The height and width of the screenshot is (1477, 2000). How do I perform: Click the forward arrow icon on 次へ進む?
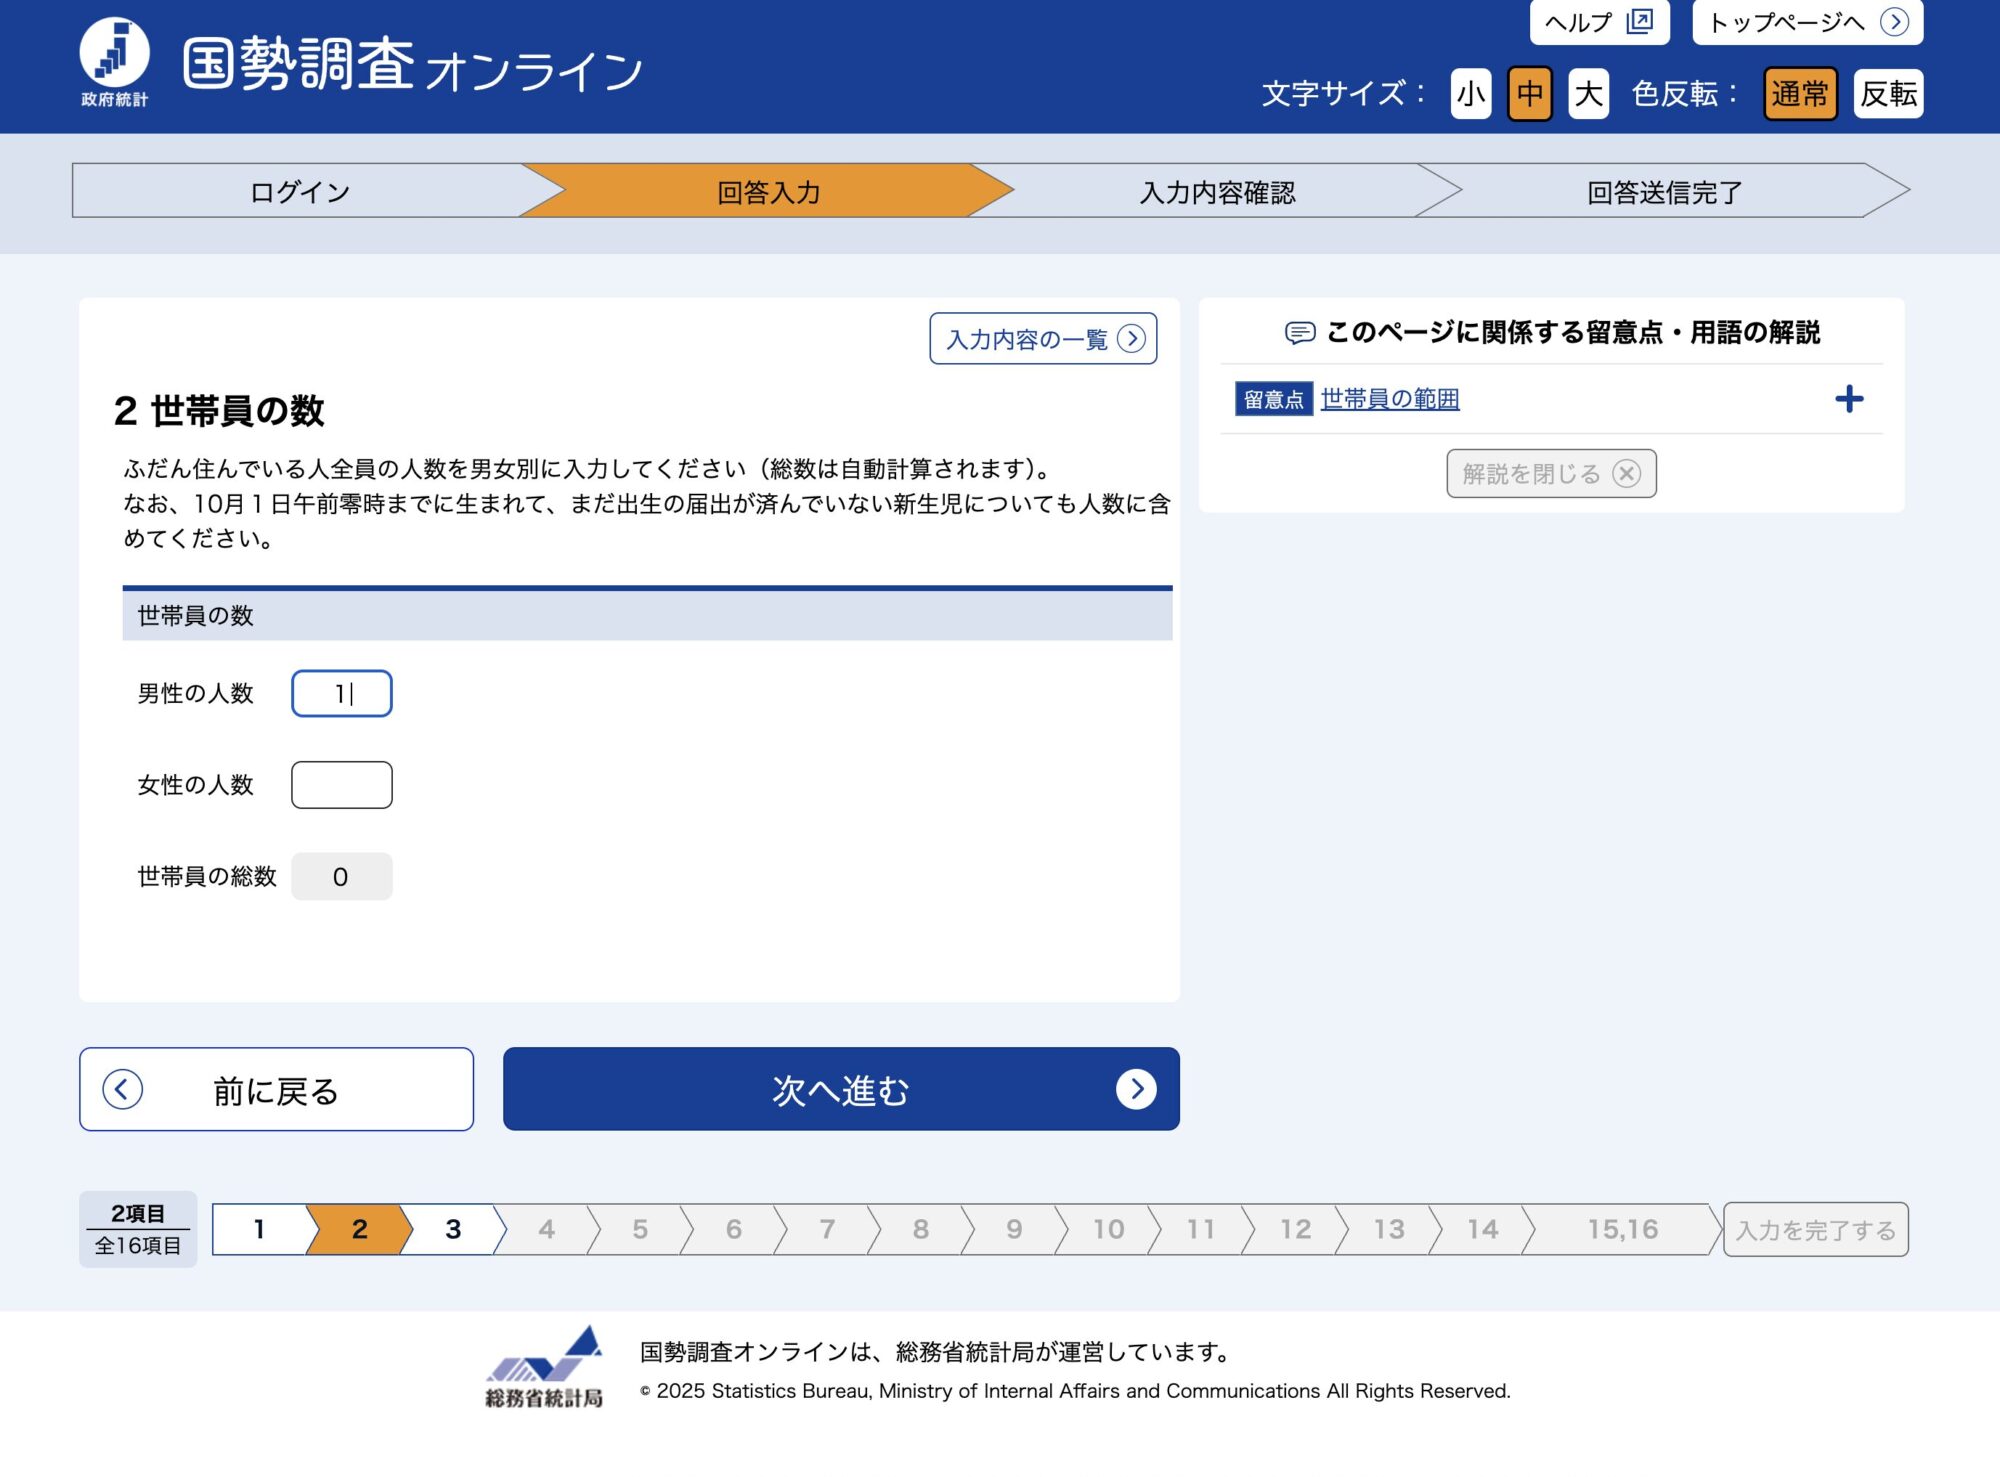1136,1089
